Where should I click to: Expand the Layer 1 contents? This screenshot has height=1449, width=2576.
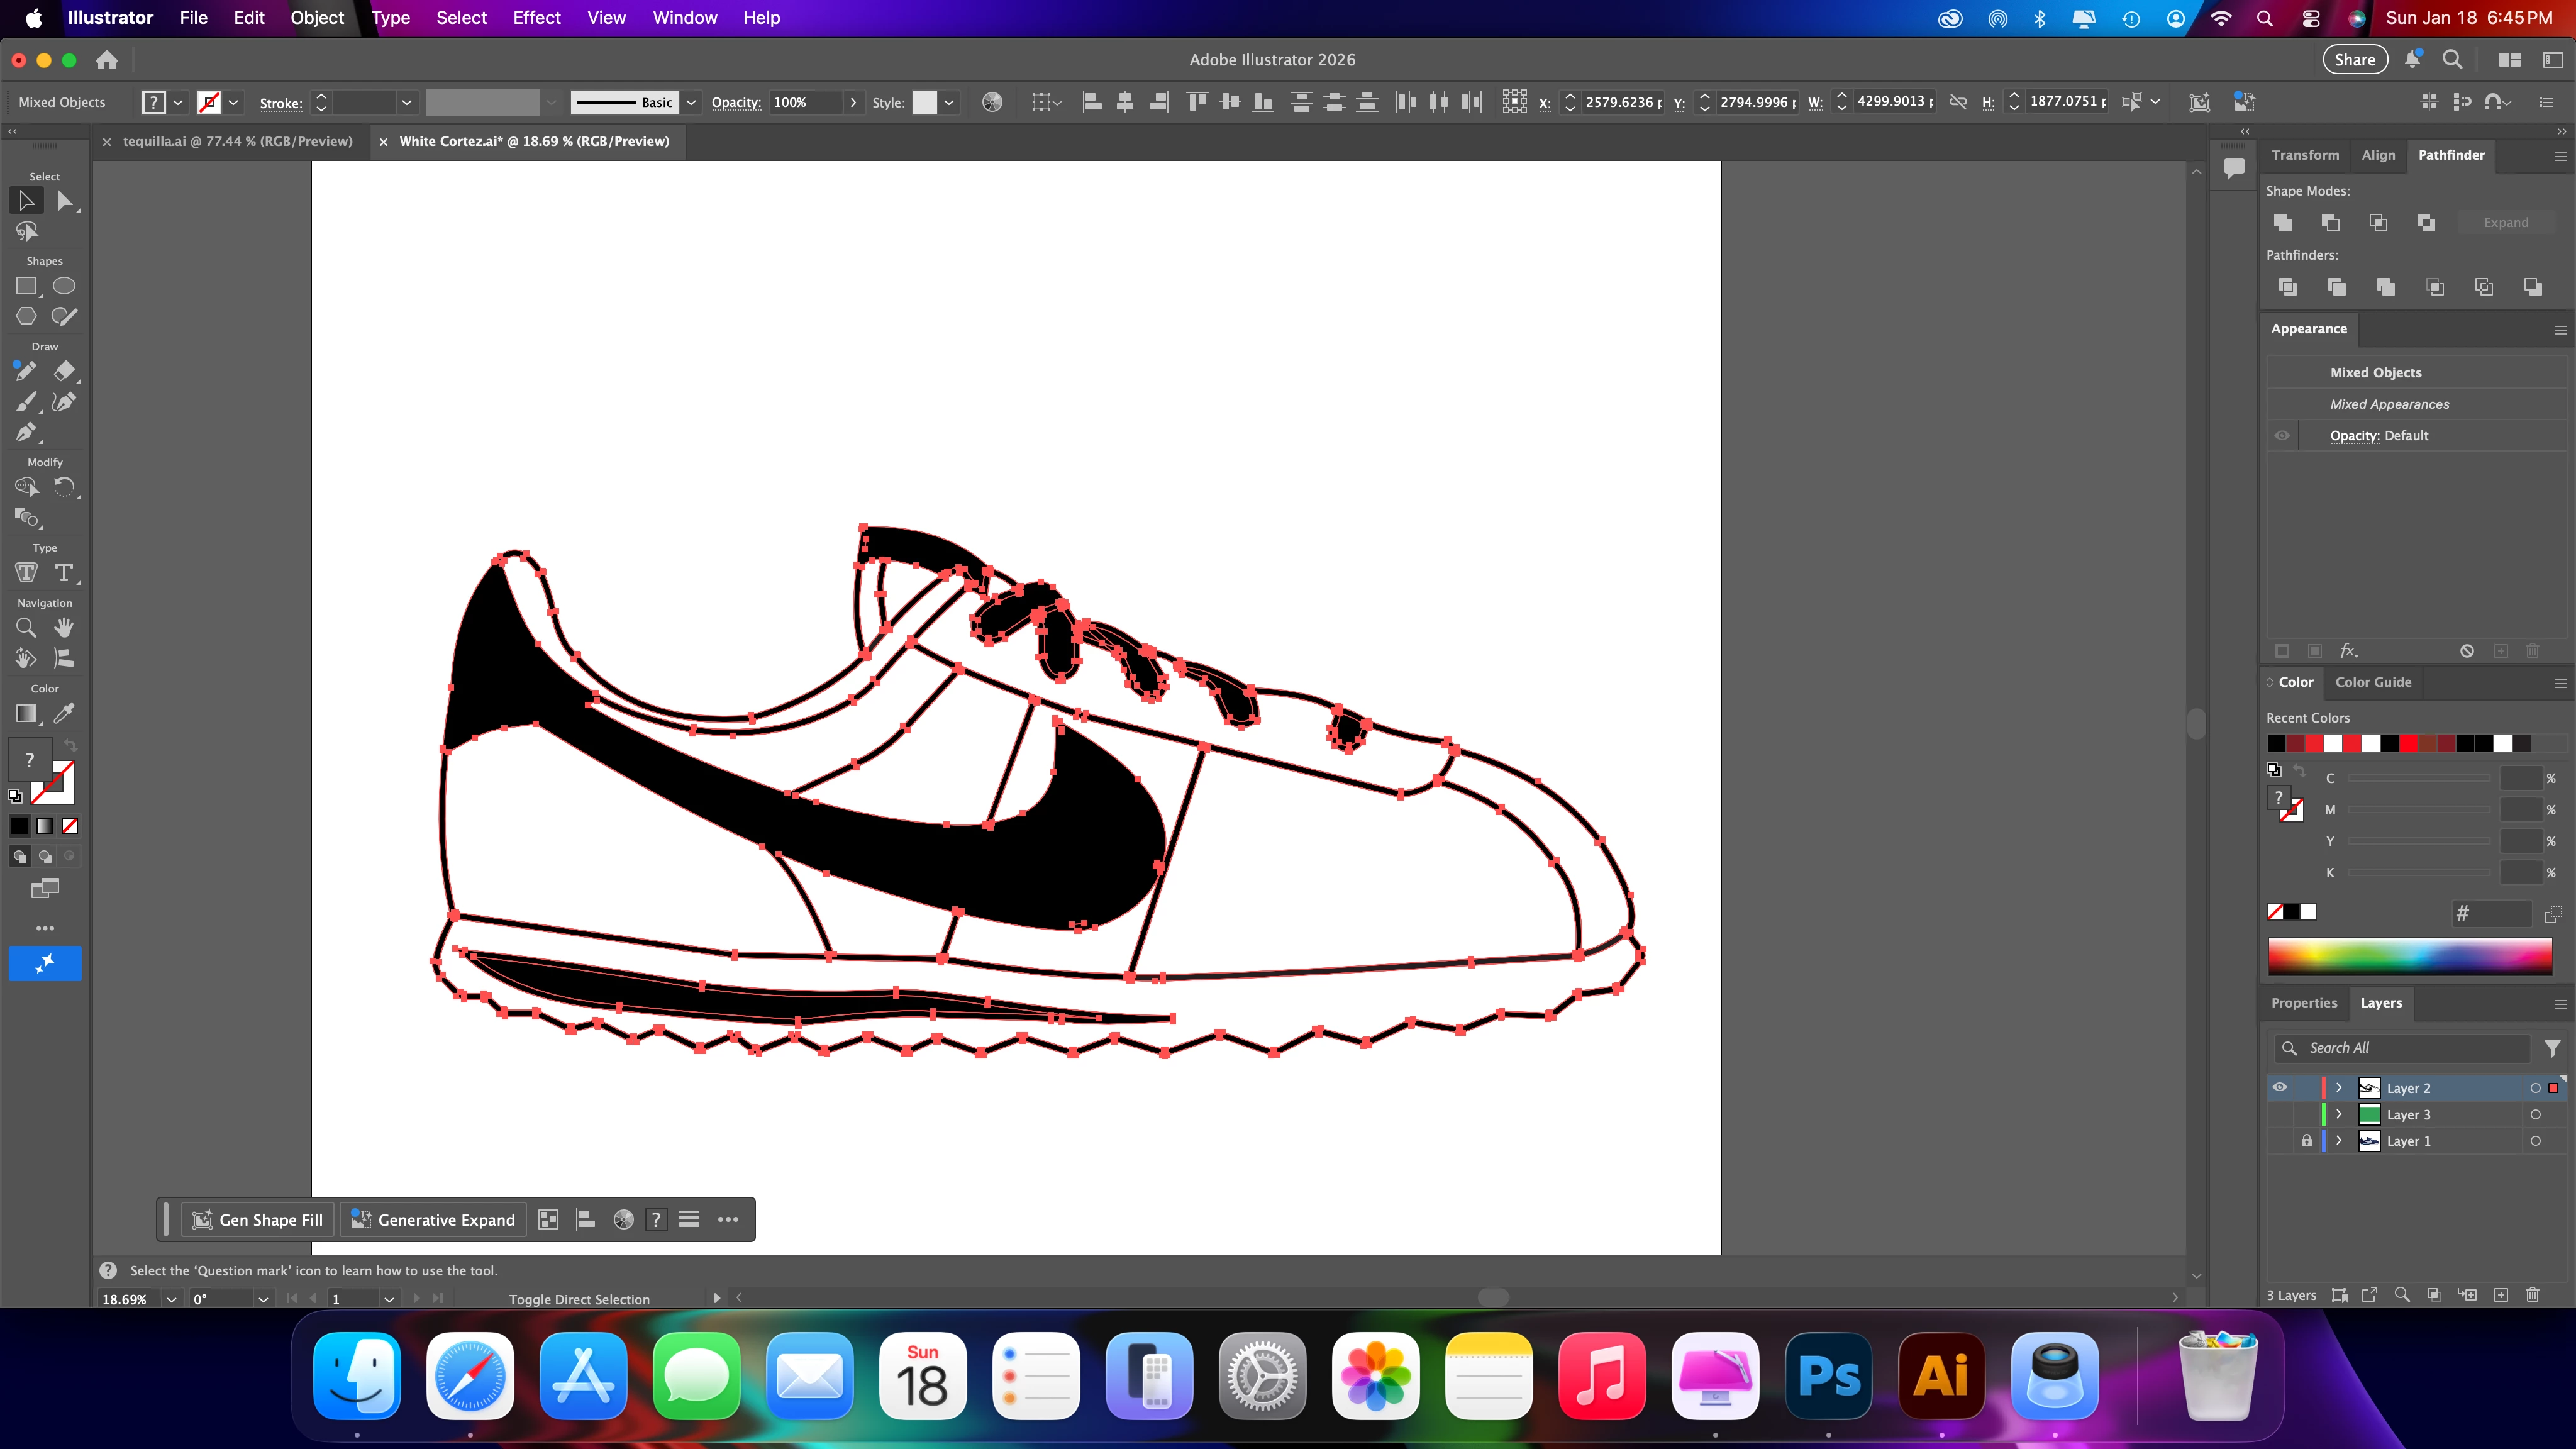[x=2339, y=1141]
